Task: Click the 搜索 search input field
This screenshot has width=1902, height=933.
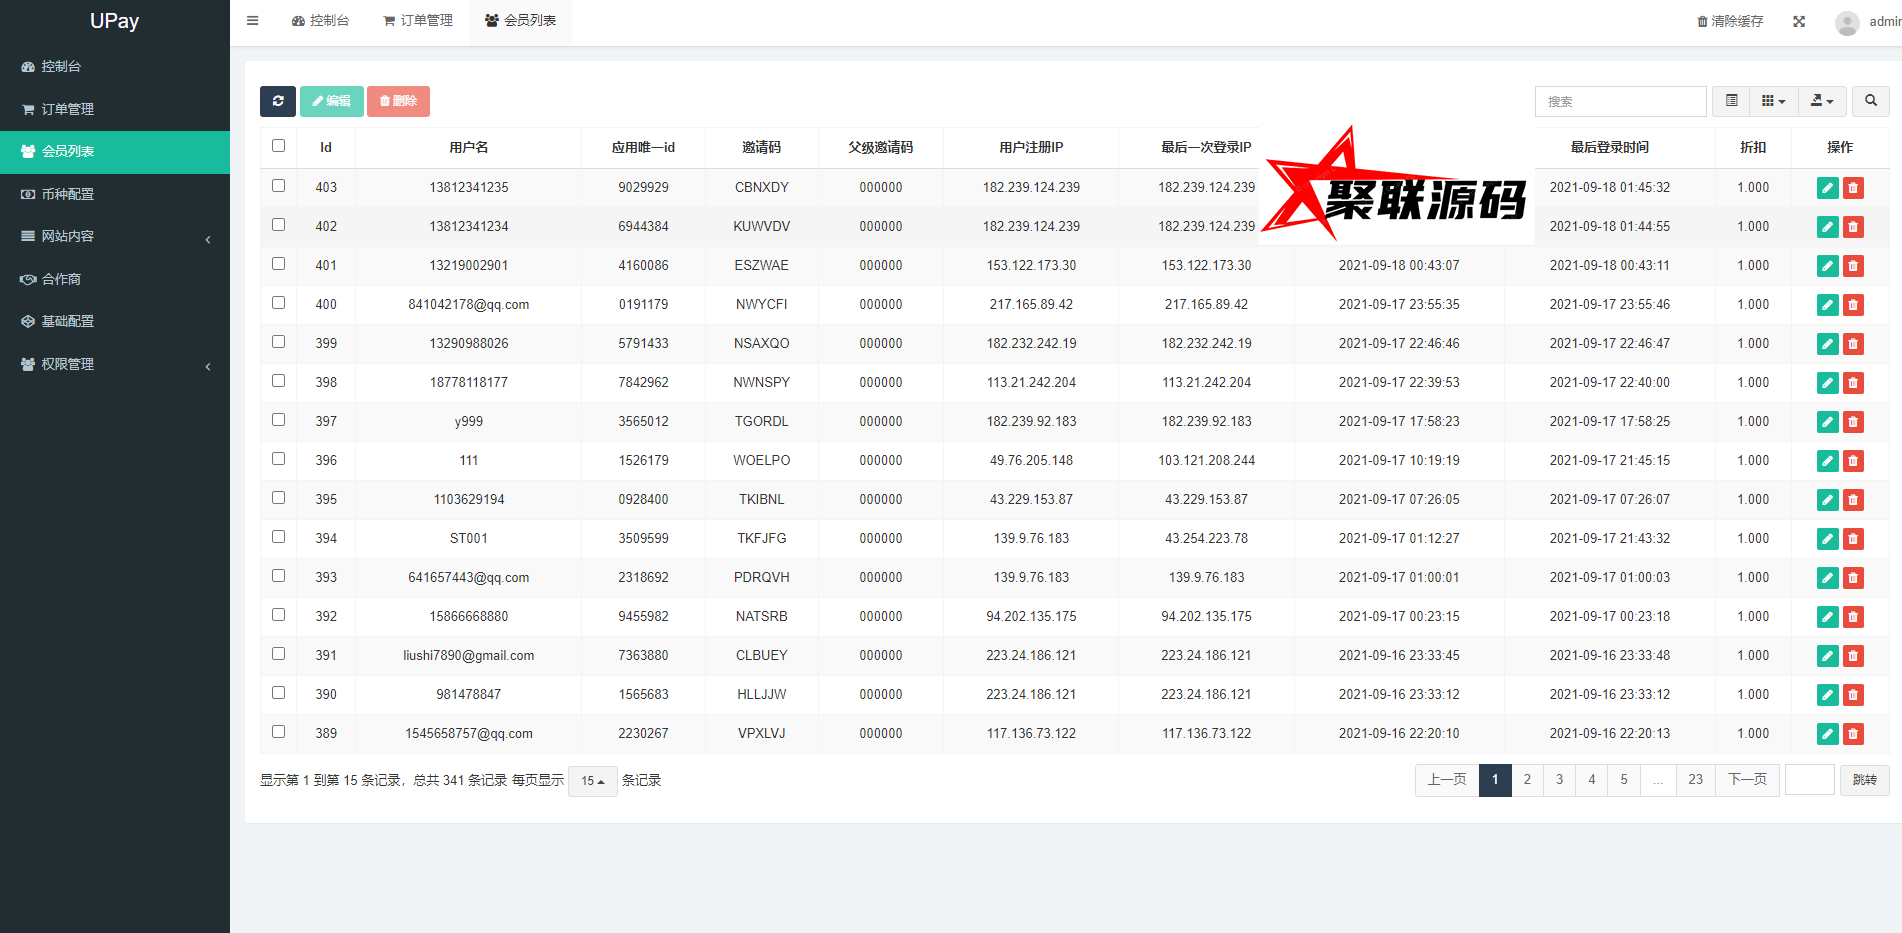Action: coord(1620,101)
